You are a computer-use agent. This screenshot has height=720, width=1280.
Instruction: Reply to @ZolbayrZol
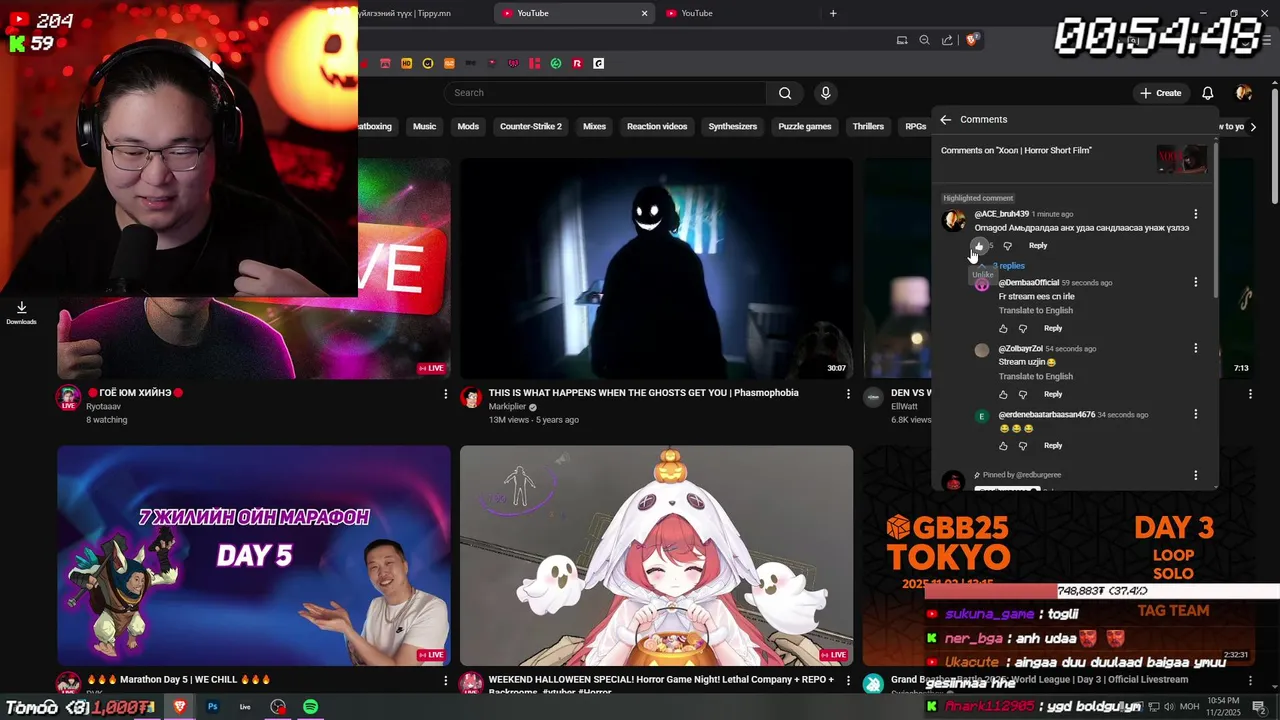(x=1053, y=395)
